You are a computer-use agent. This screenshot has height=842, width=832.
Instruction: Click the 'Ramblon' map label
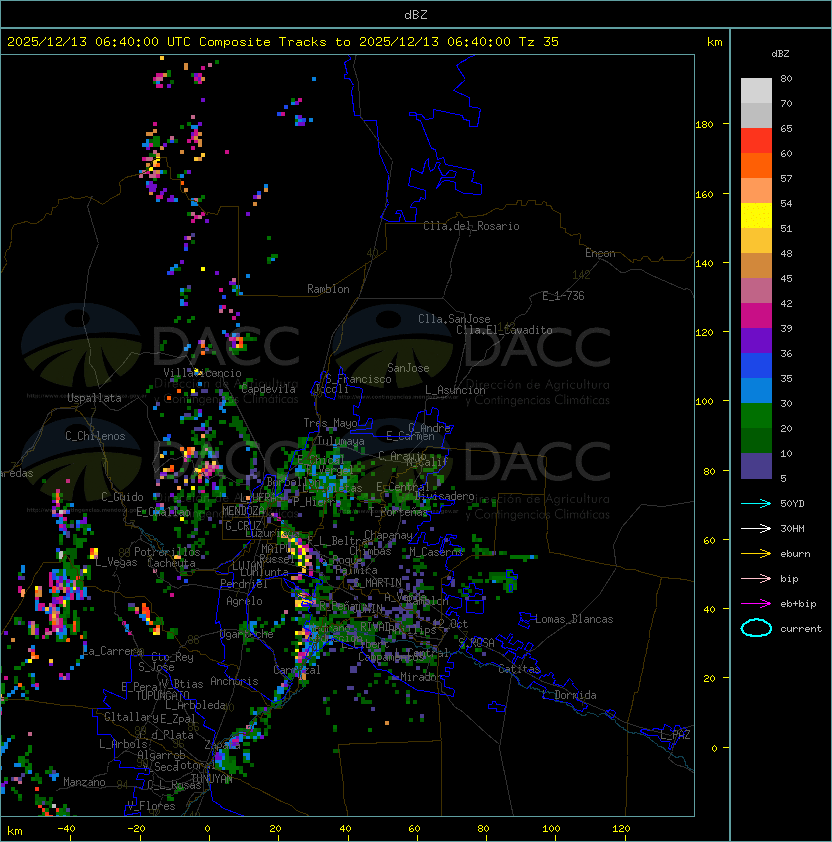point(328,289)
